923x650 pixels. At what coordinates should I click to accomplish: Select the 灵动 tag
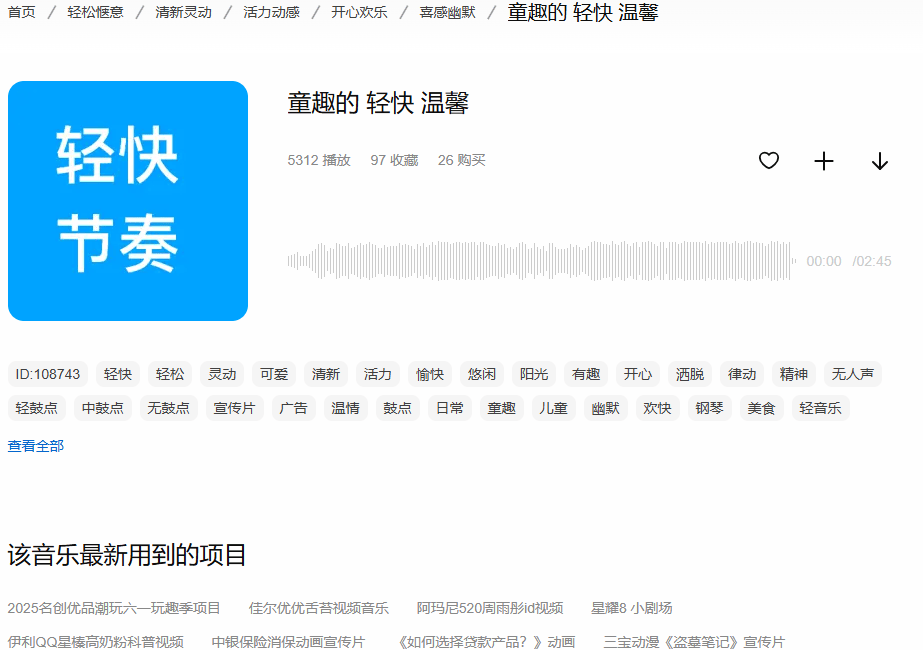click(x=222, y=374)
